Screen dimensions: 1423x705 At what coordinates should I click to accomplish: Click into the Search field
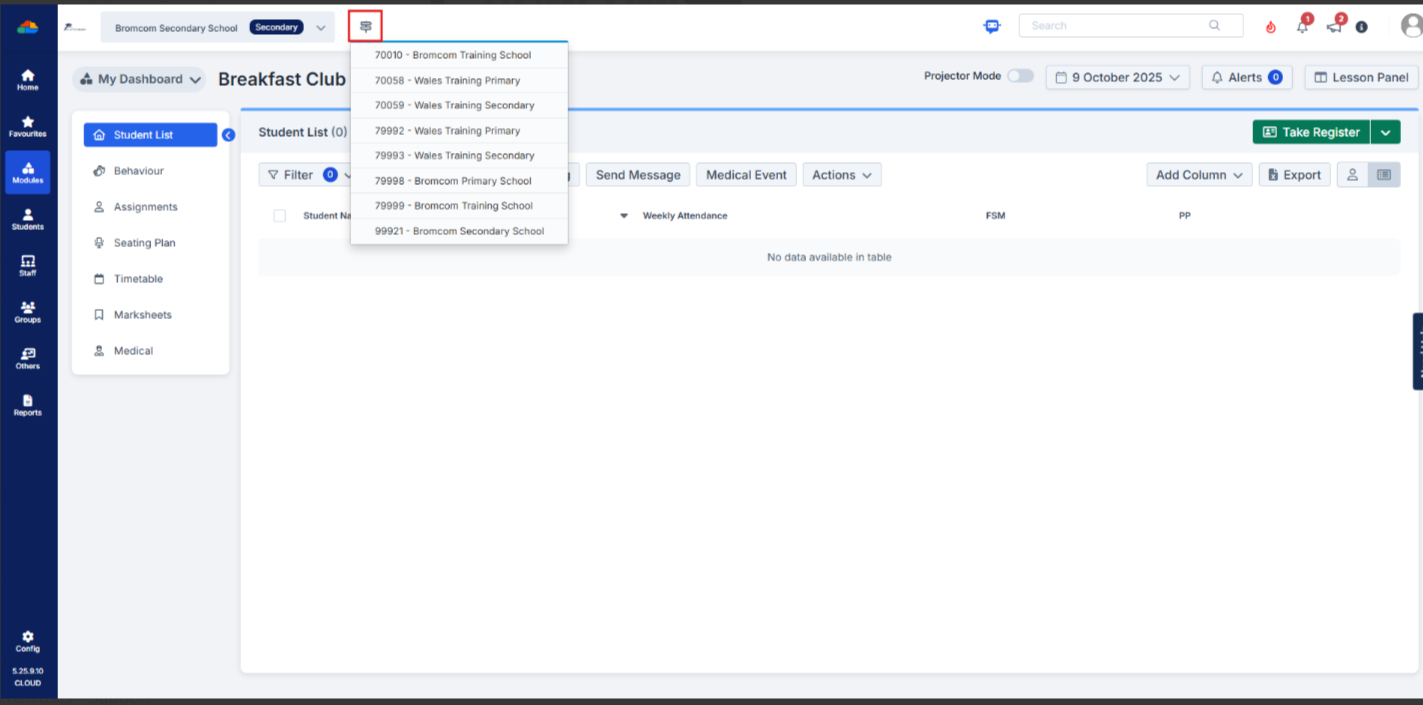tap(1120, 26)
